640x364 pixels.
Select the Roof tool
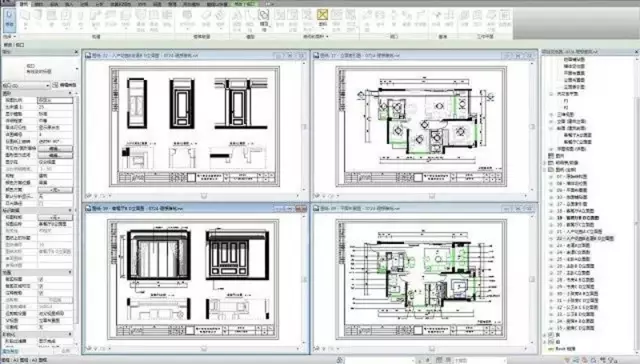(x=96, y=19)
